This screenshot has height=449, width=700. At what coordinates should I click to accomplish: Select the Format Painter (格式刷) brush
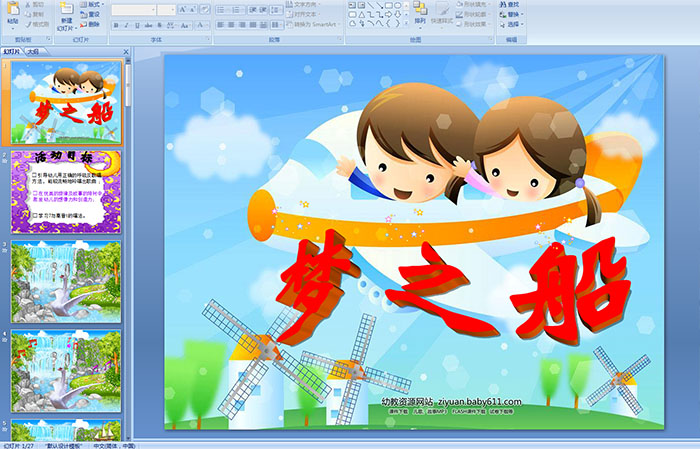pyautogui.click(x=29, y=25)
